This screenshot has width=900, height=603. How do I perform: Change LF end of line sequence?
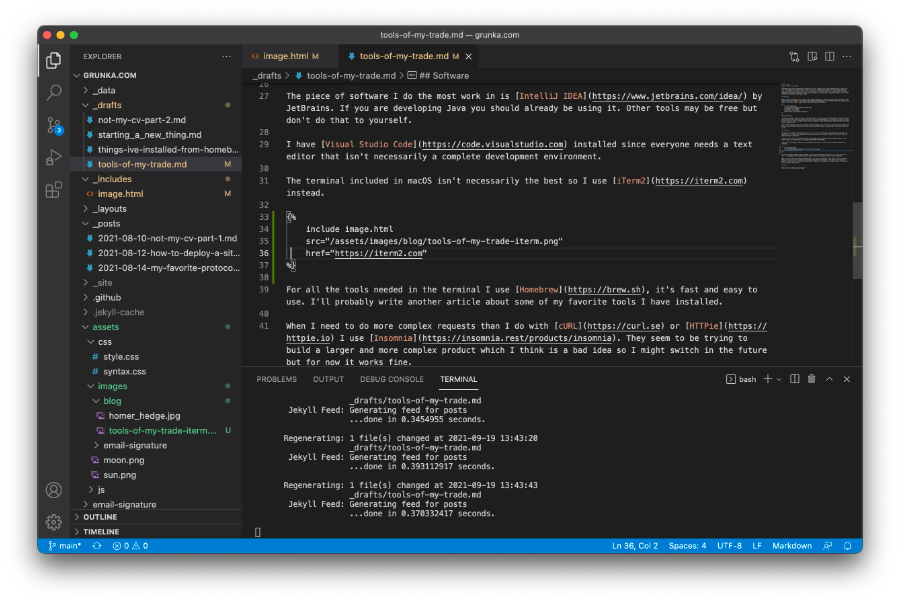(x=757, y=546)
